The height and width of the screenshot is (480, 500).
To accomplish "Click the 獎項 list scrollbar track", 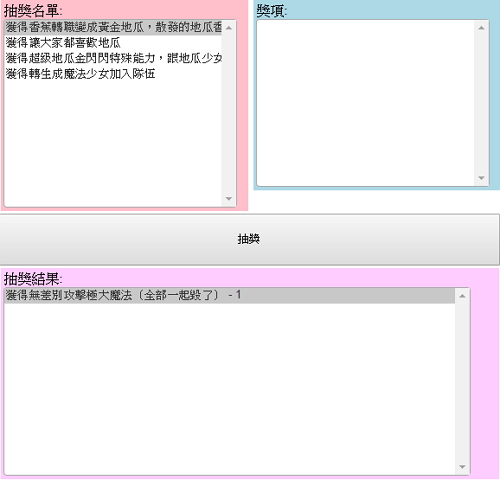I will 481,103.
